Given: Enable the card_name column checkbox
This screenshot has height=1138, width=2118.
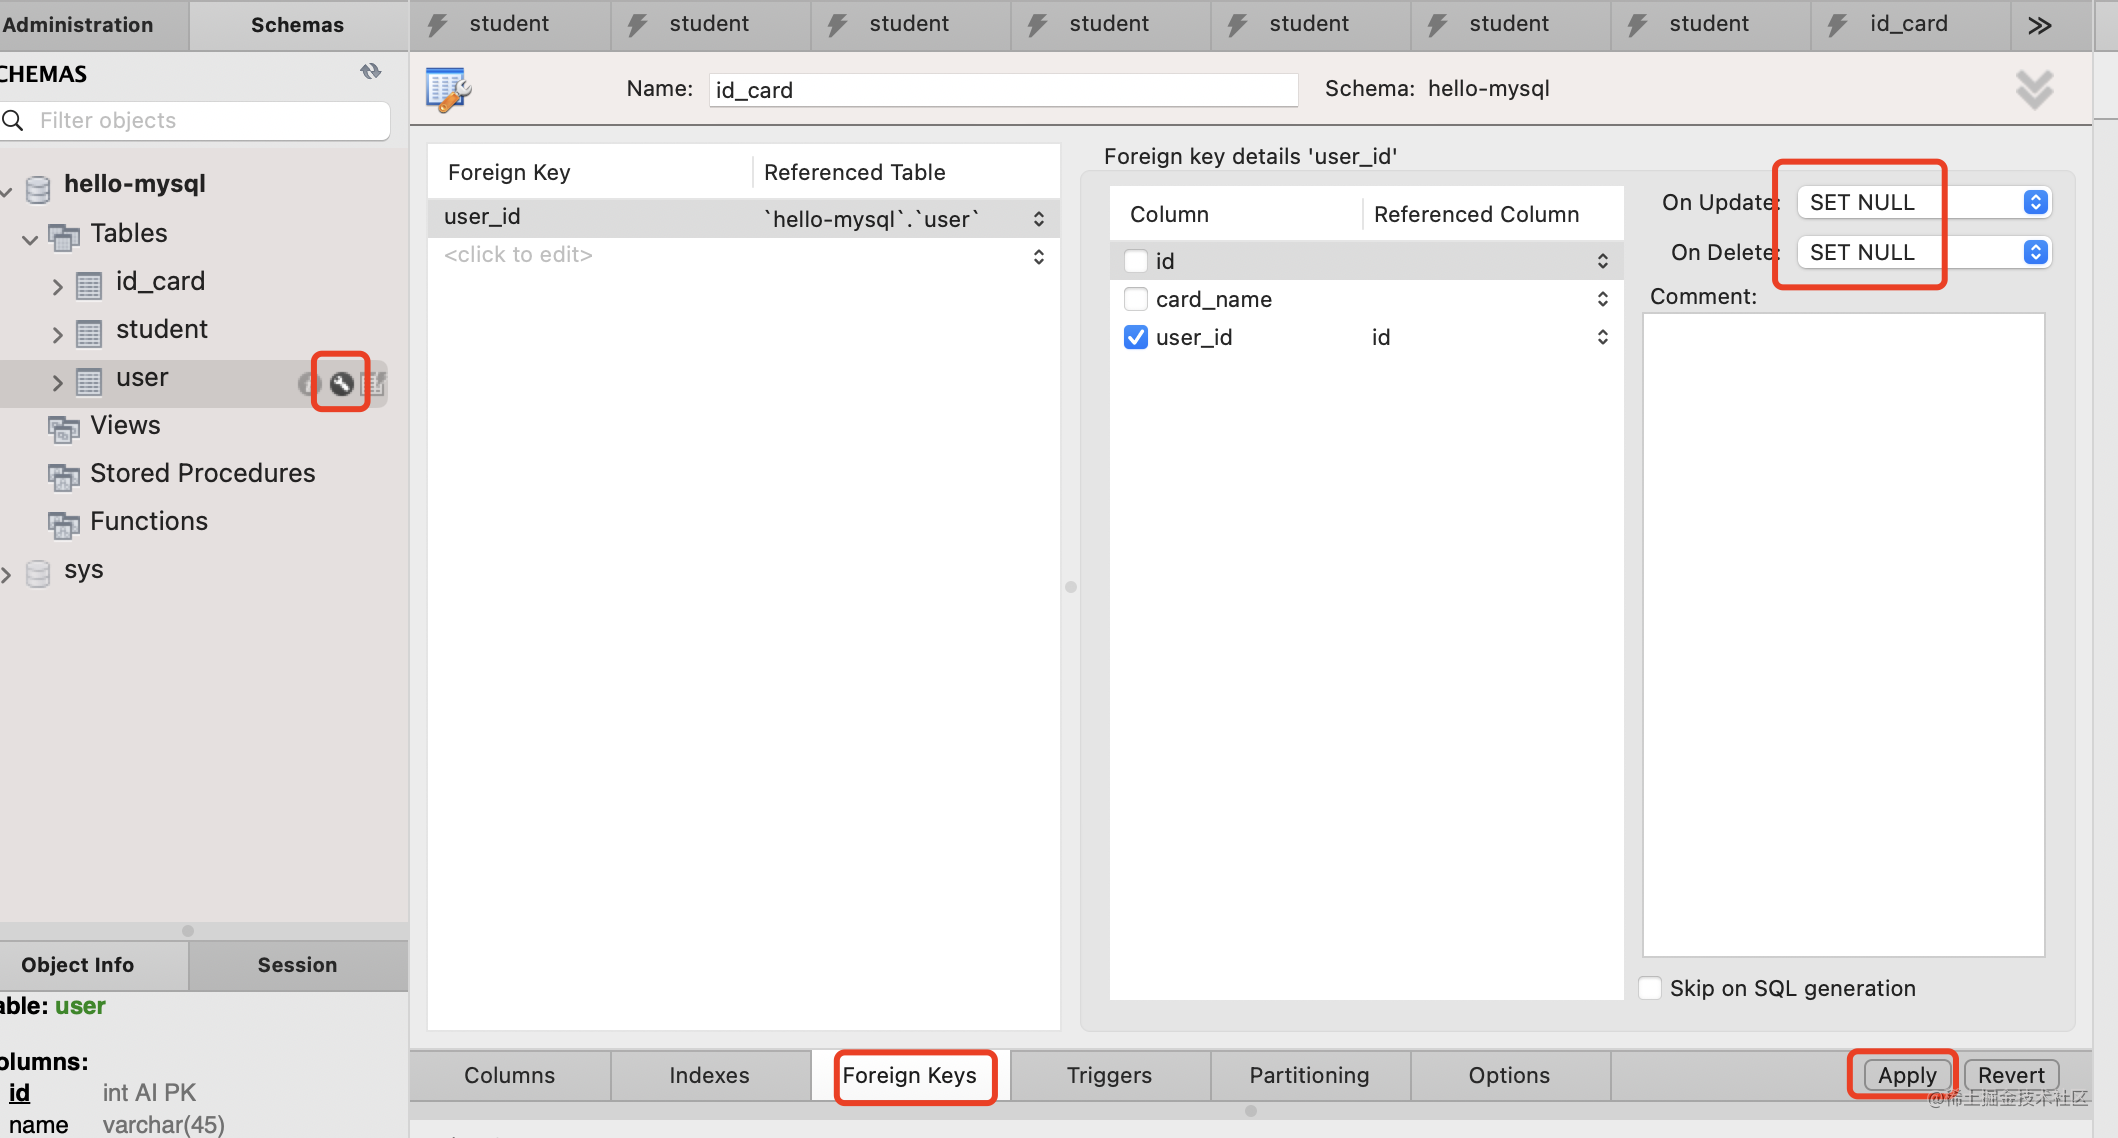Looking at the screenshot, I should click(1136, 299).
